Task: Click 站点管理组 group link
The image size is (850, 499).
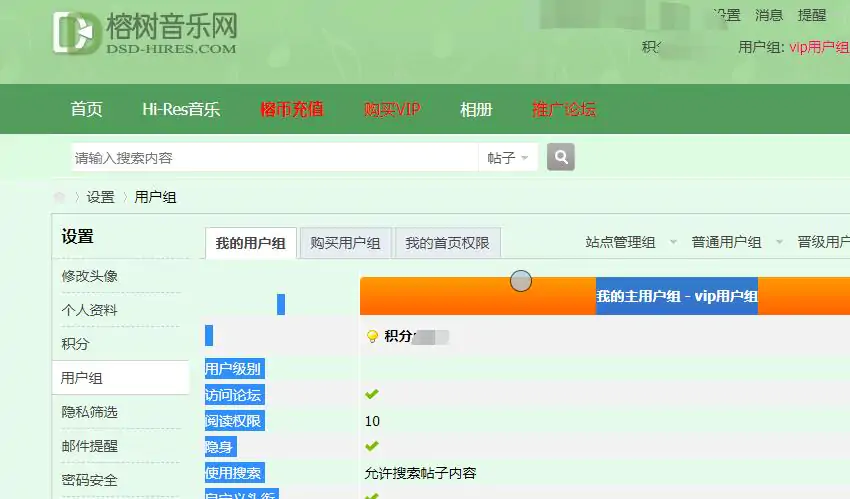Action: coord(621,242)
